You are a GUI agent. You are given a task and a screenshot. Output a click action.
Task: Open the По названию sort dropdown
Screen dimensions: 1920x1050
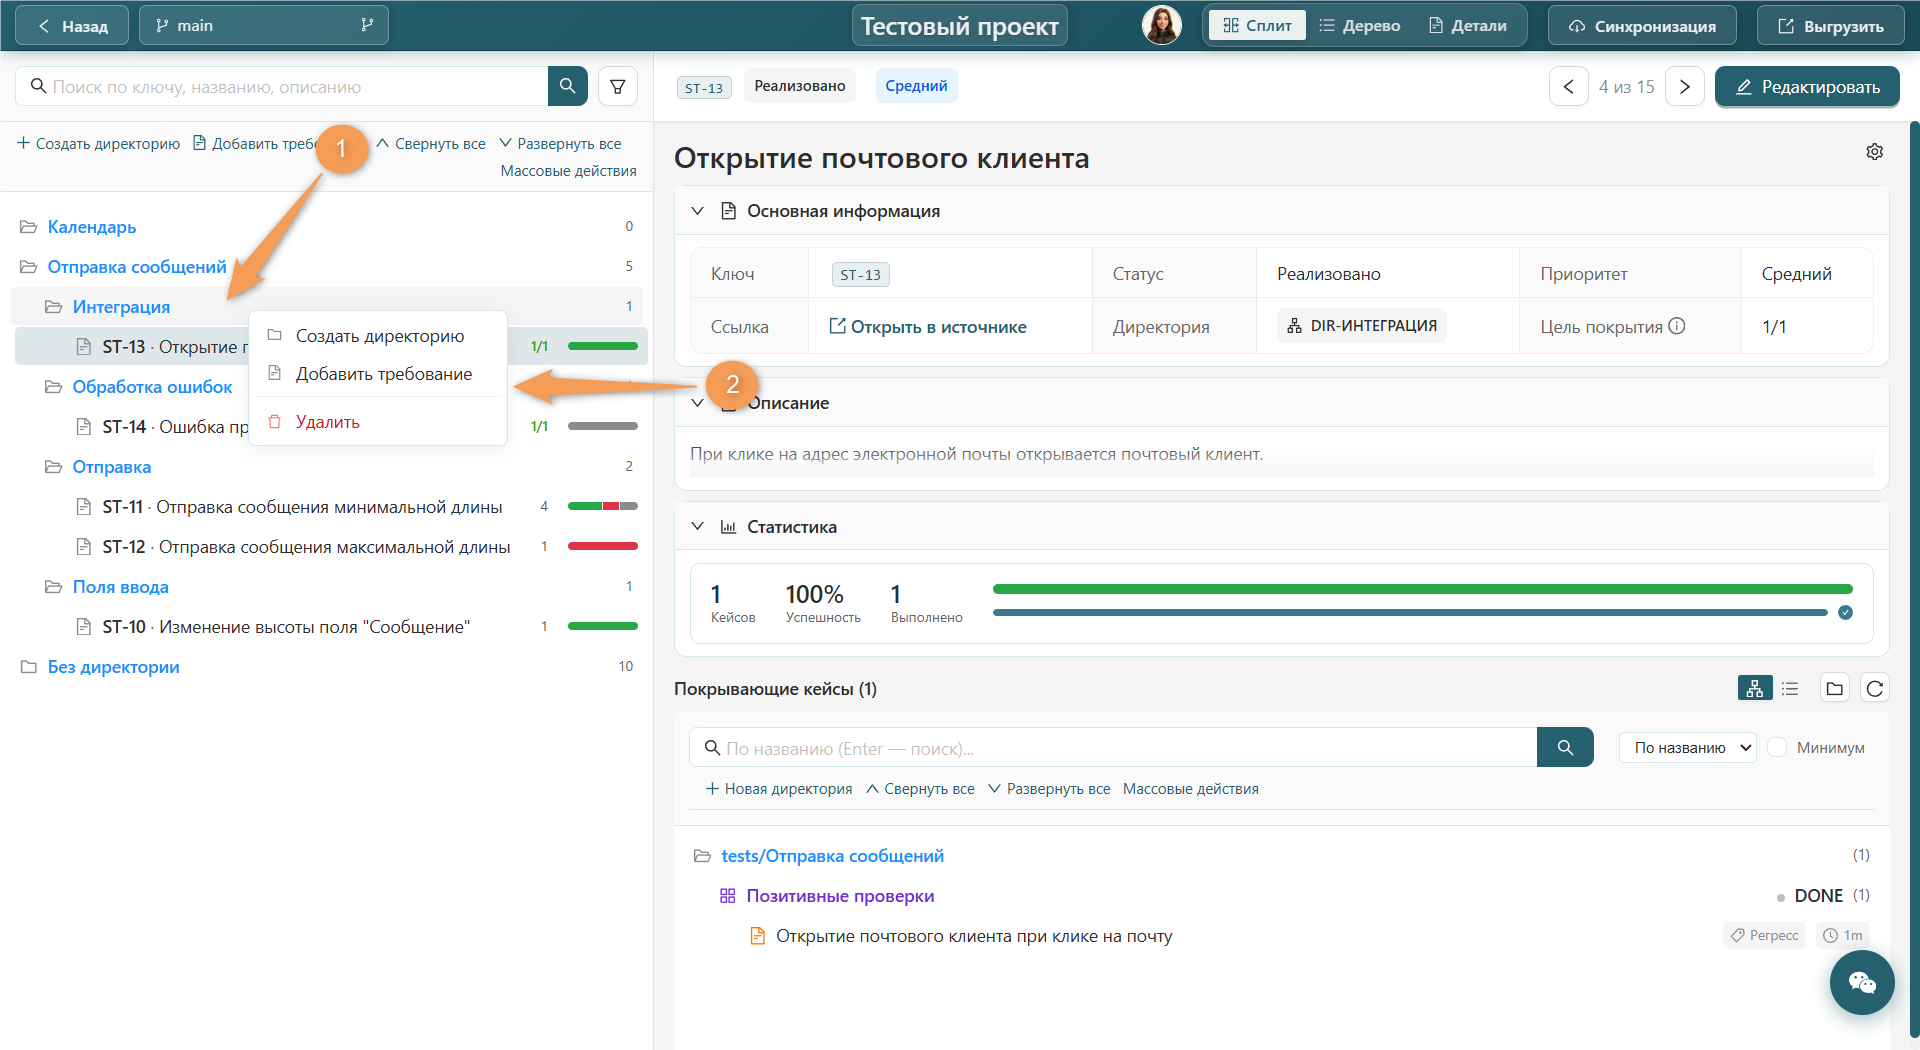[x=1688, y=748]
